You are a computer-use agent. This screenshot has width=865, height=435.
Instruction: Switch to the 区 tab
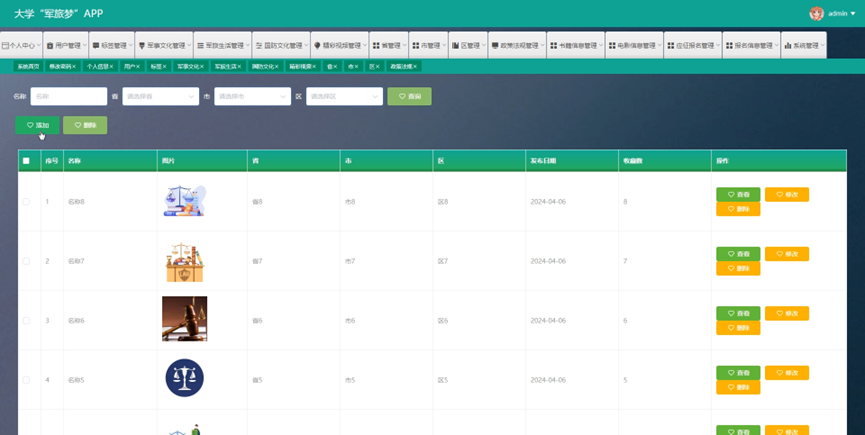(x=374, y=66)
